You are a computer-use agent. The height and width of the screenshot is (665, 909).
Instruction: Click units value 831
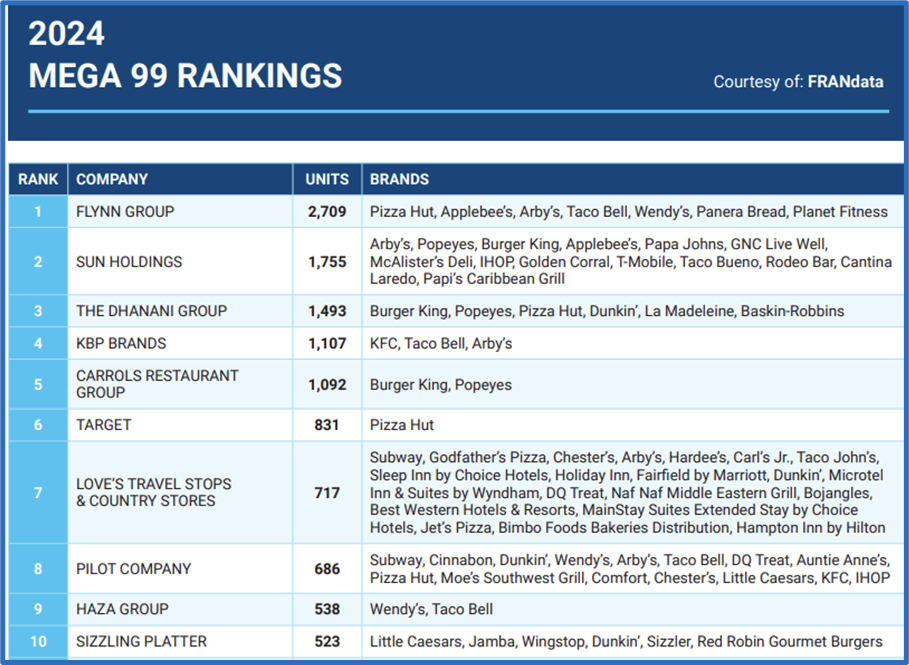click(x=327, y=425)
